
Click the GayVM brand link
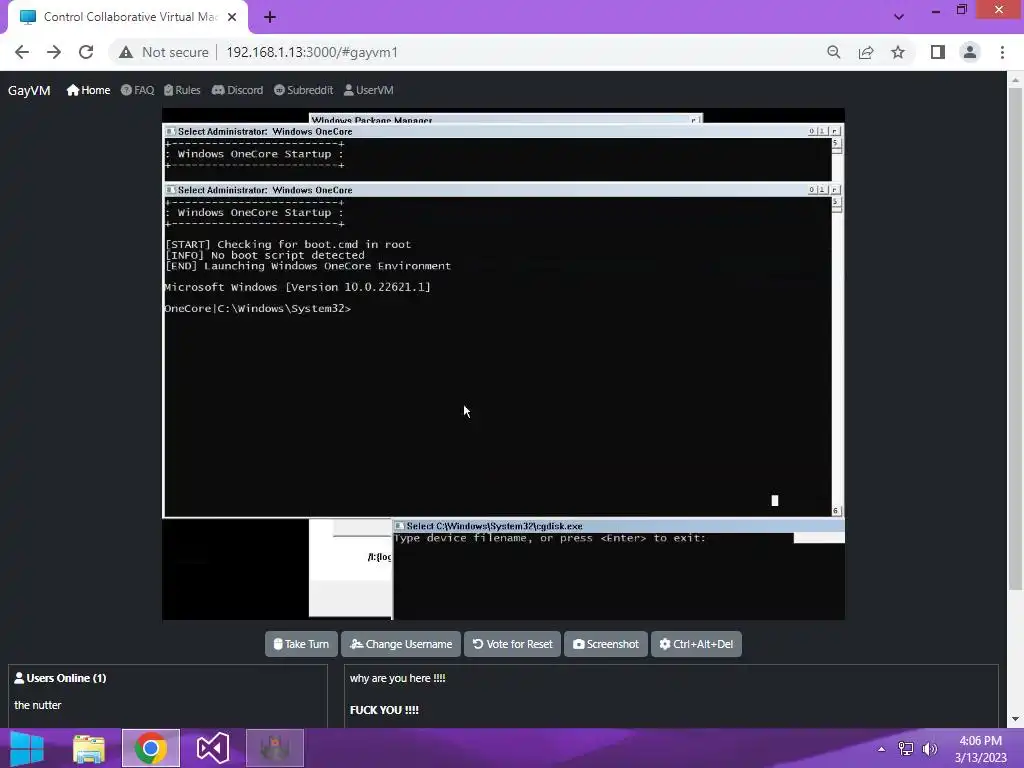point(29,90)
